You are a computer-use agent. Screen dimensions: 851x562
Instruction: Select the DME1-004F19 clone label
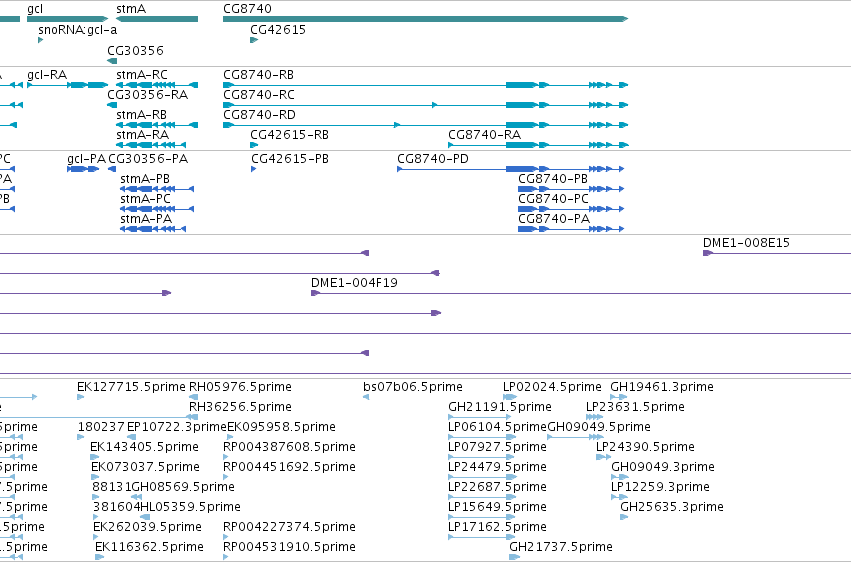354,283
